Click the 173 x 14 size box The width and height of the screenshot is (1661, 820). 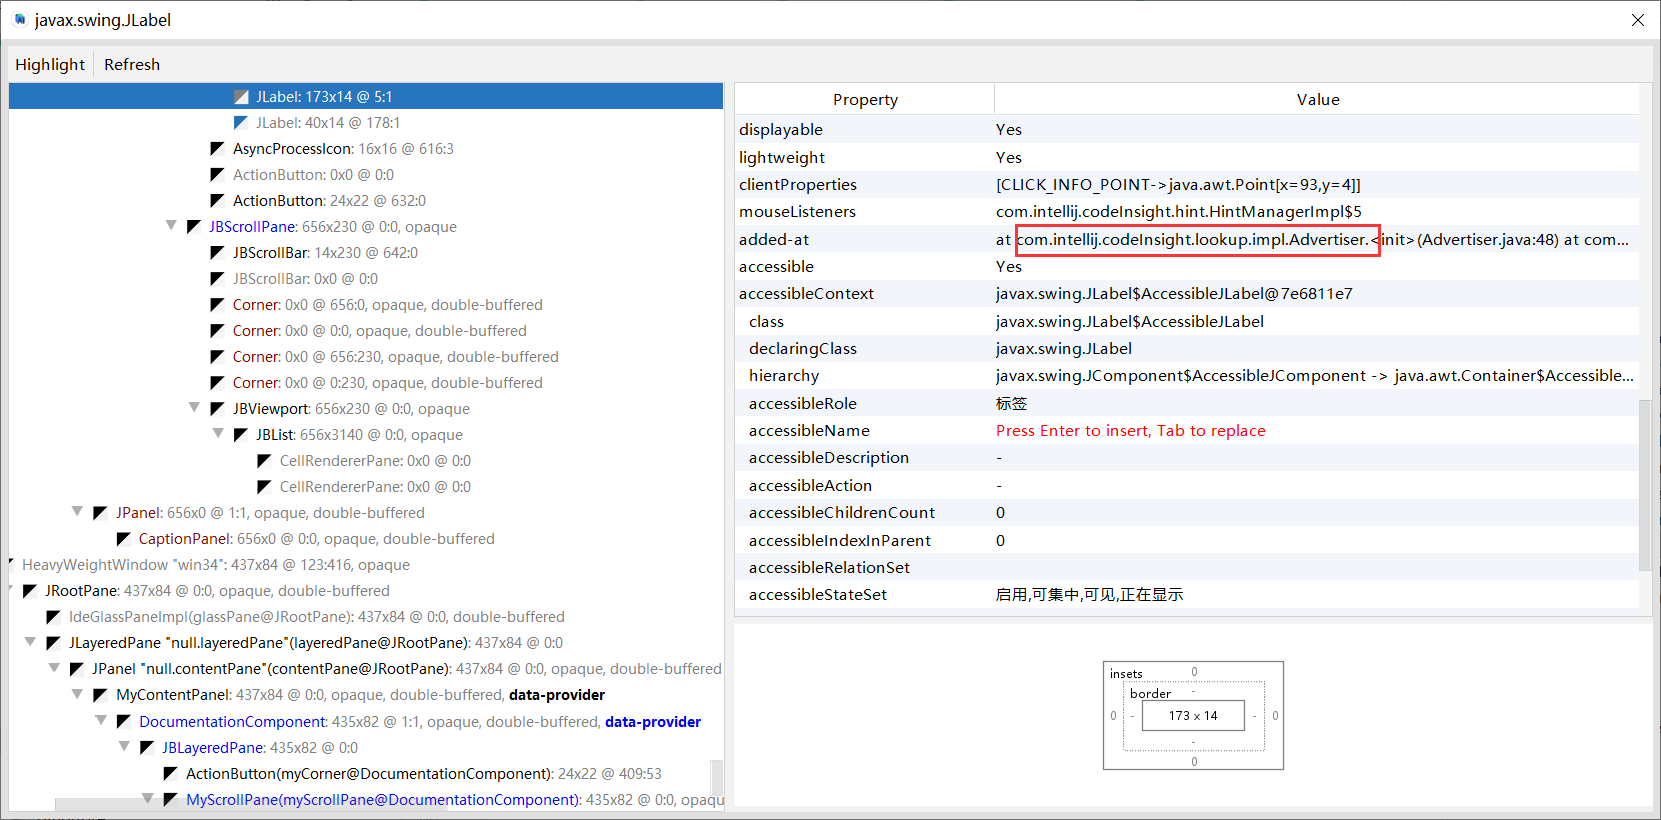[1193, 715]
